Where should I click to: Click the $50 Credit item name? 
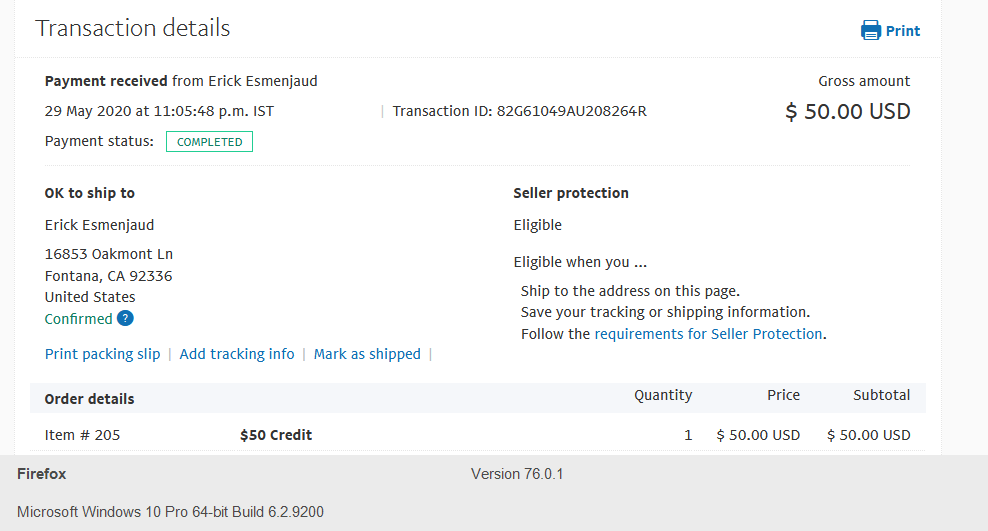click(276, 435)
